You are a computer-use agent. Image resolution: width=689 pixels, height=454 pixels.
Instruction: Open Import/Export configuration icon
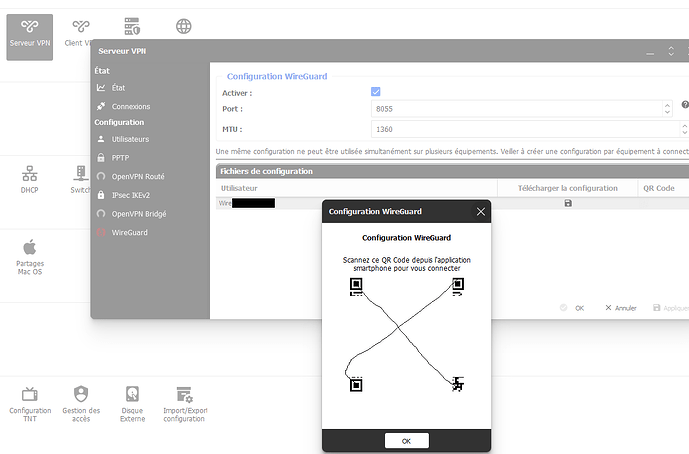click(185, 404)
